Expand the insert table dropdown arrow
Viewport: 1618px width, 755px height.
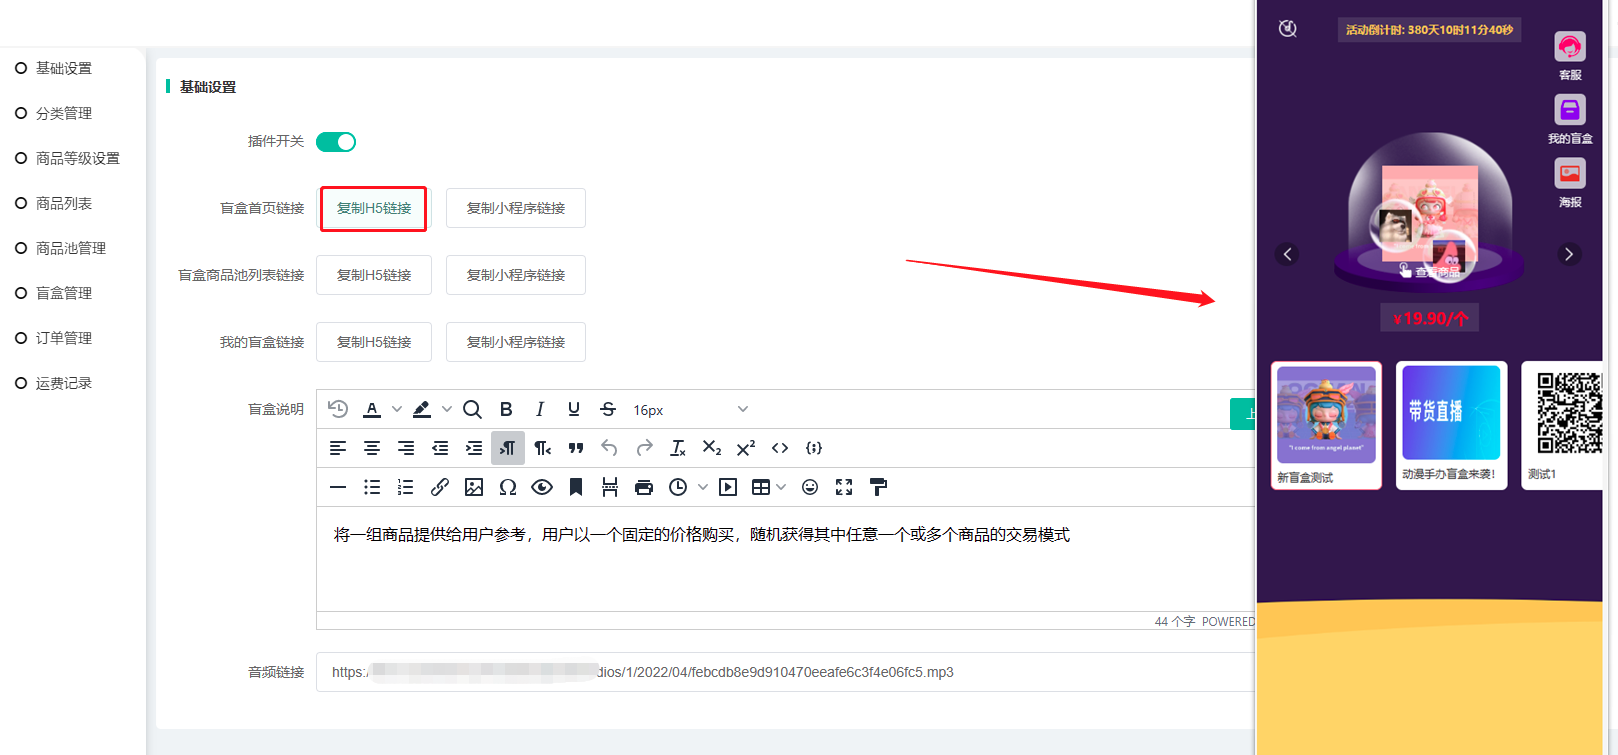(x=781, y=487)
